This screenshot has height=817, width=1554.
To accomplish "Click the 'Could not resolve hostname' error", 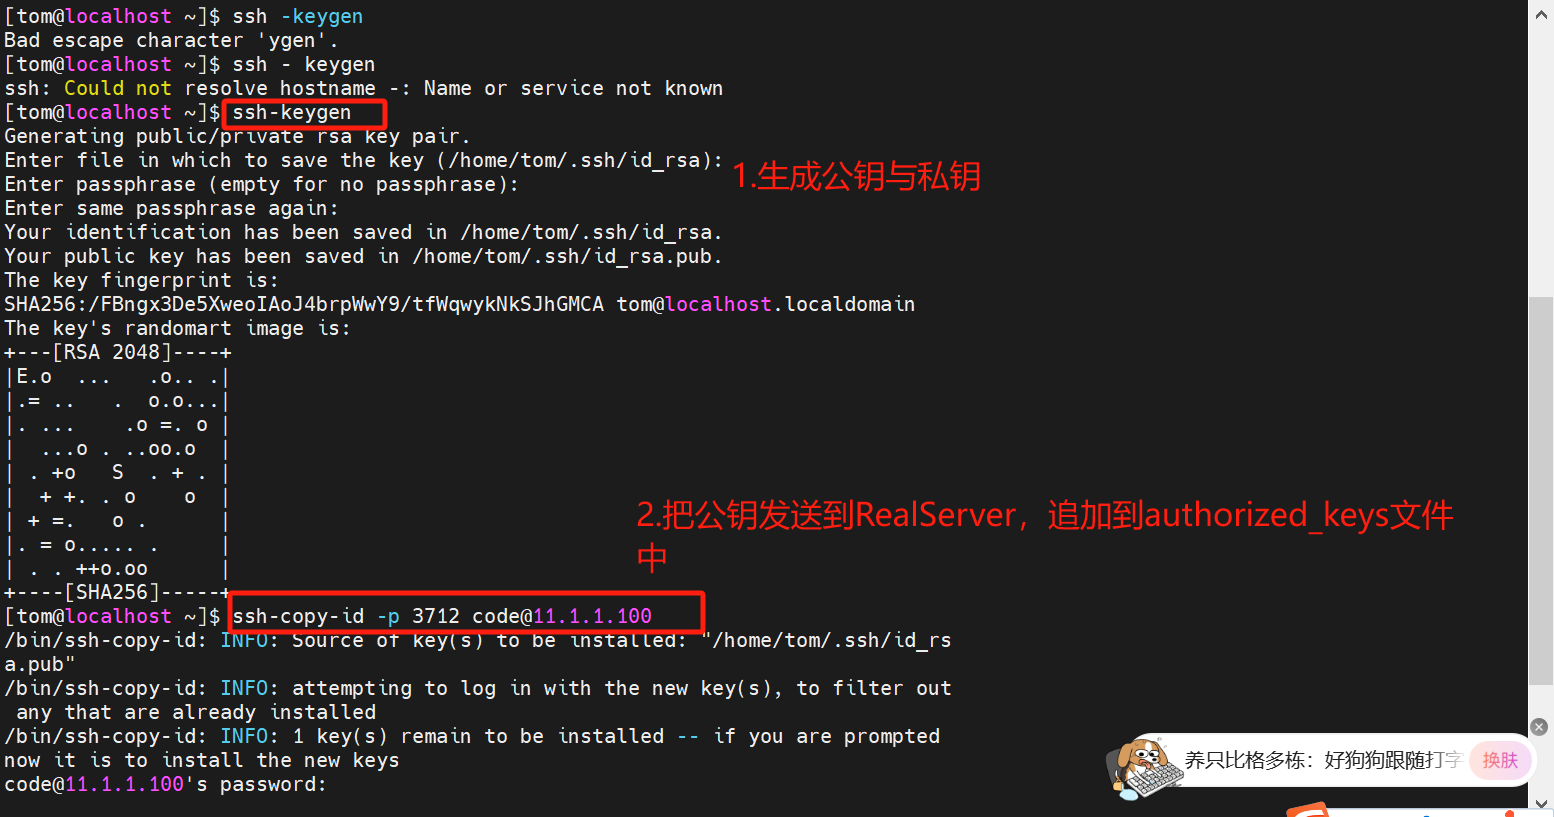I will pyautogui.click(x=363, y=88).
